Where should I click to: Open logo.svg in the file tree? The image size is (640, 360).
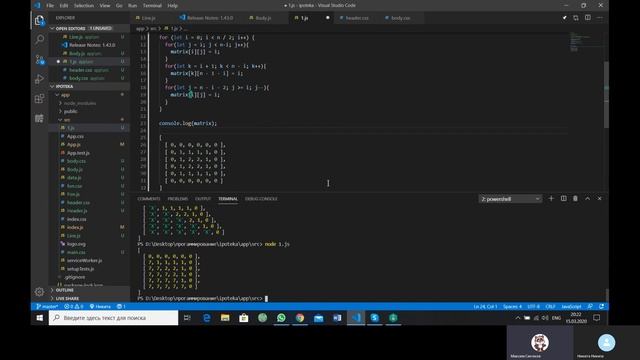[x=89, y=244]
